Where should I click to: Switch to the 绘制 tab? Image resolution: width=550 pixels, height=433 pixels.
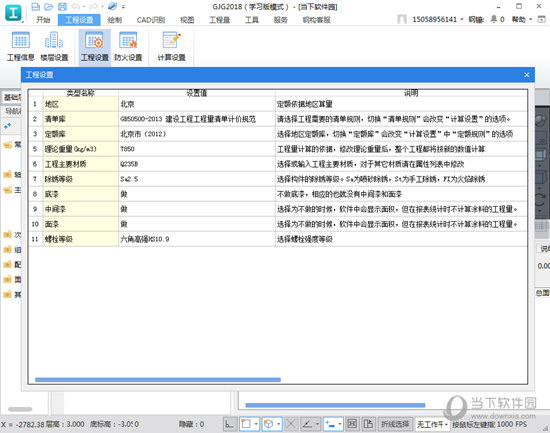point(115,20)
